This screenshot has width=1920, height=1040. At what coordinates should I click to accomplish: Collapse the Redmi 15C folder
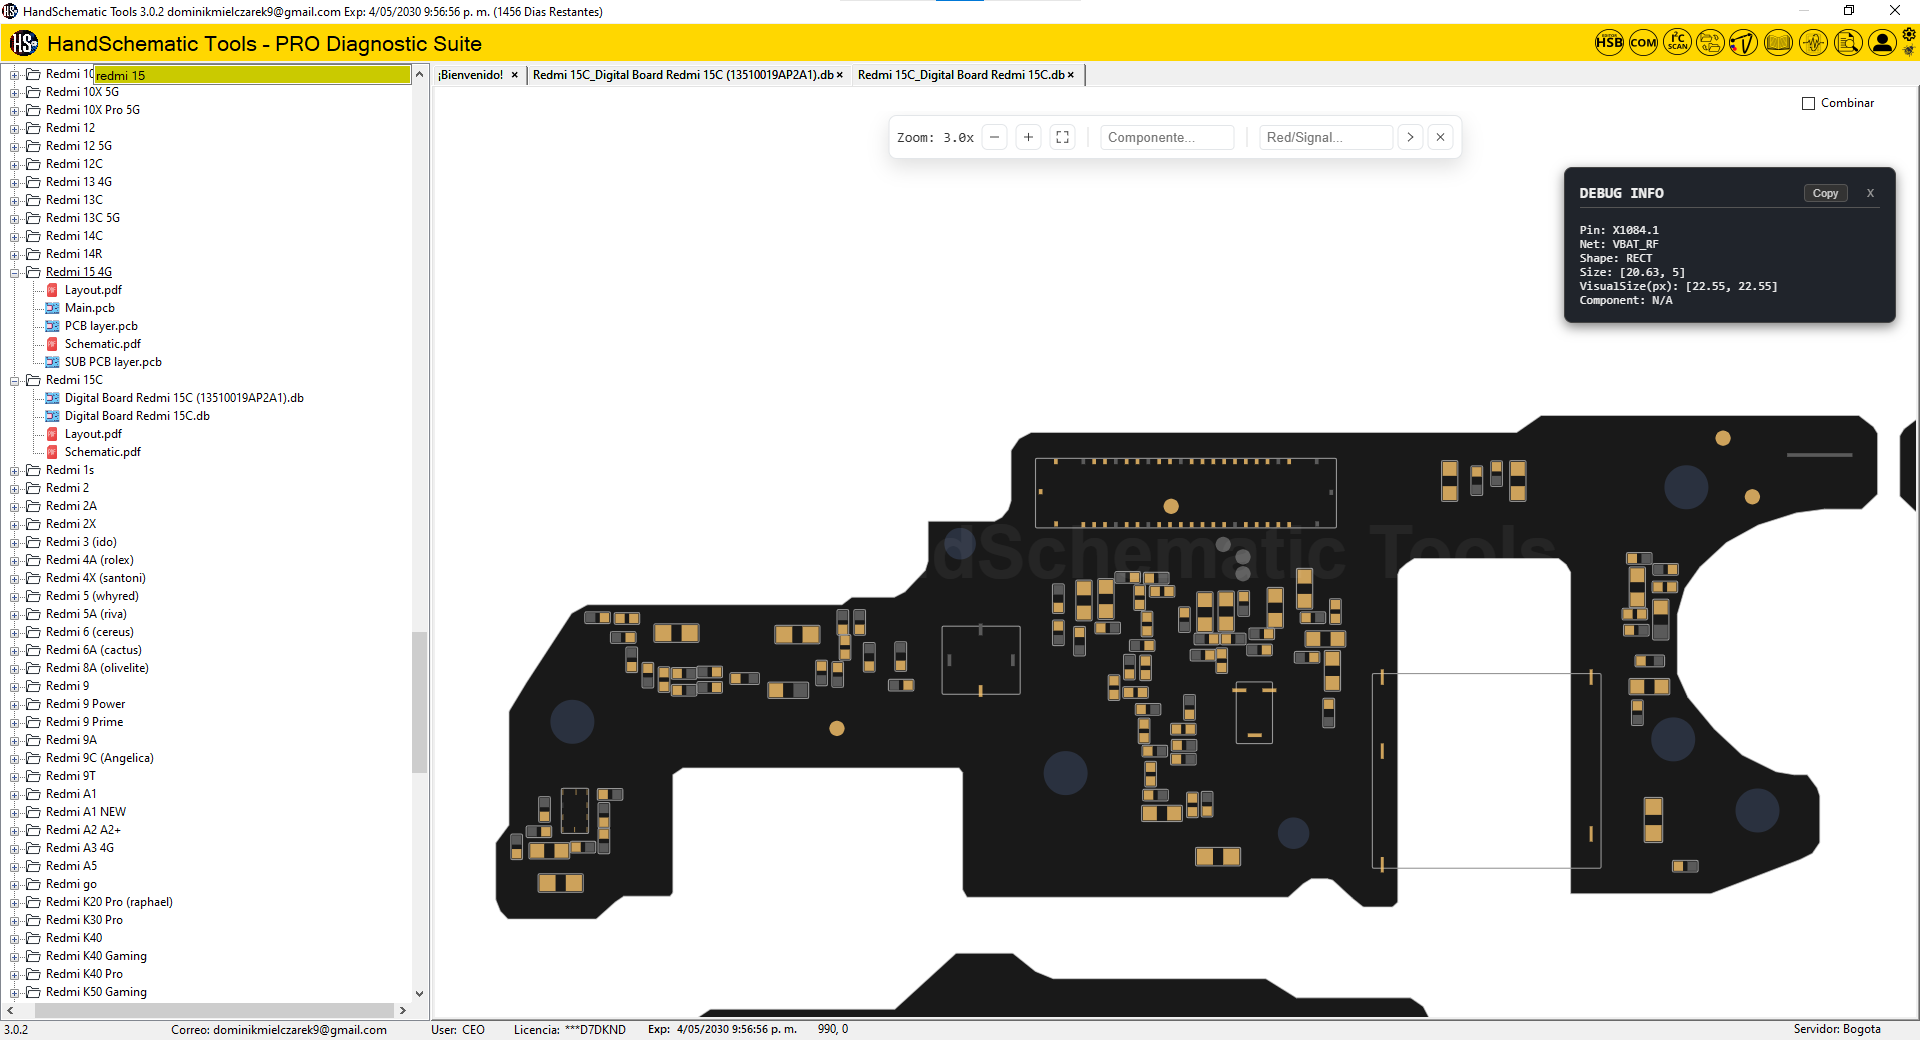(x=15, y=380)
